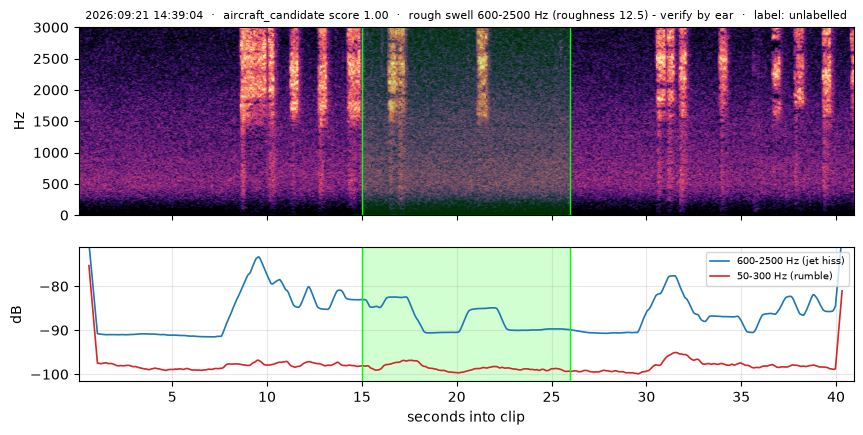
Task: Click the 'seconds into clip' axis label
Action: pos(466,417)
